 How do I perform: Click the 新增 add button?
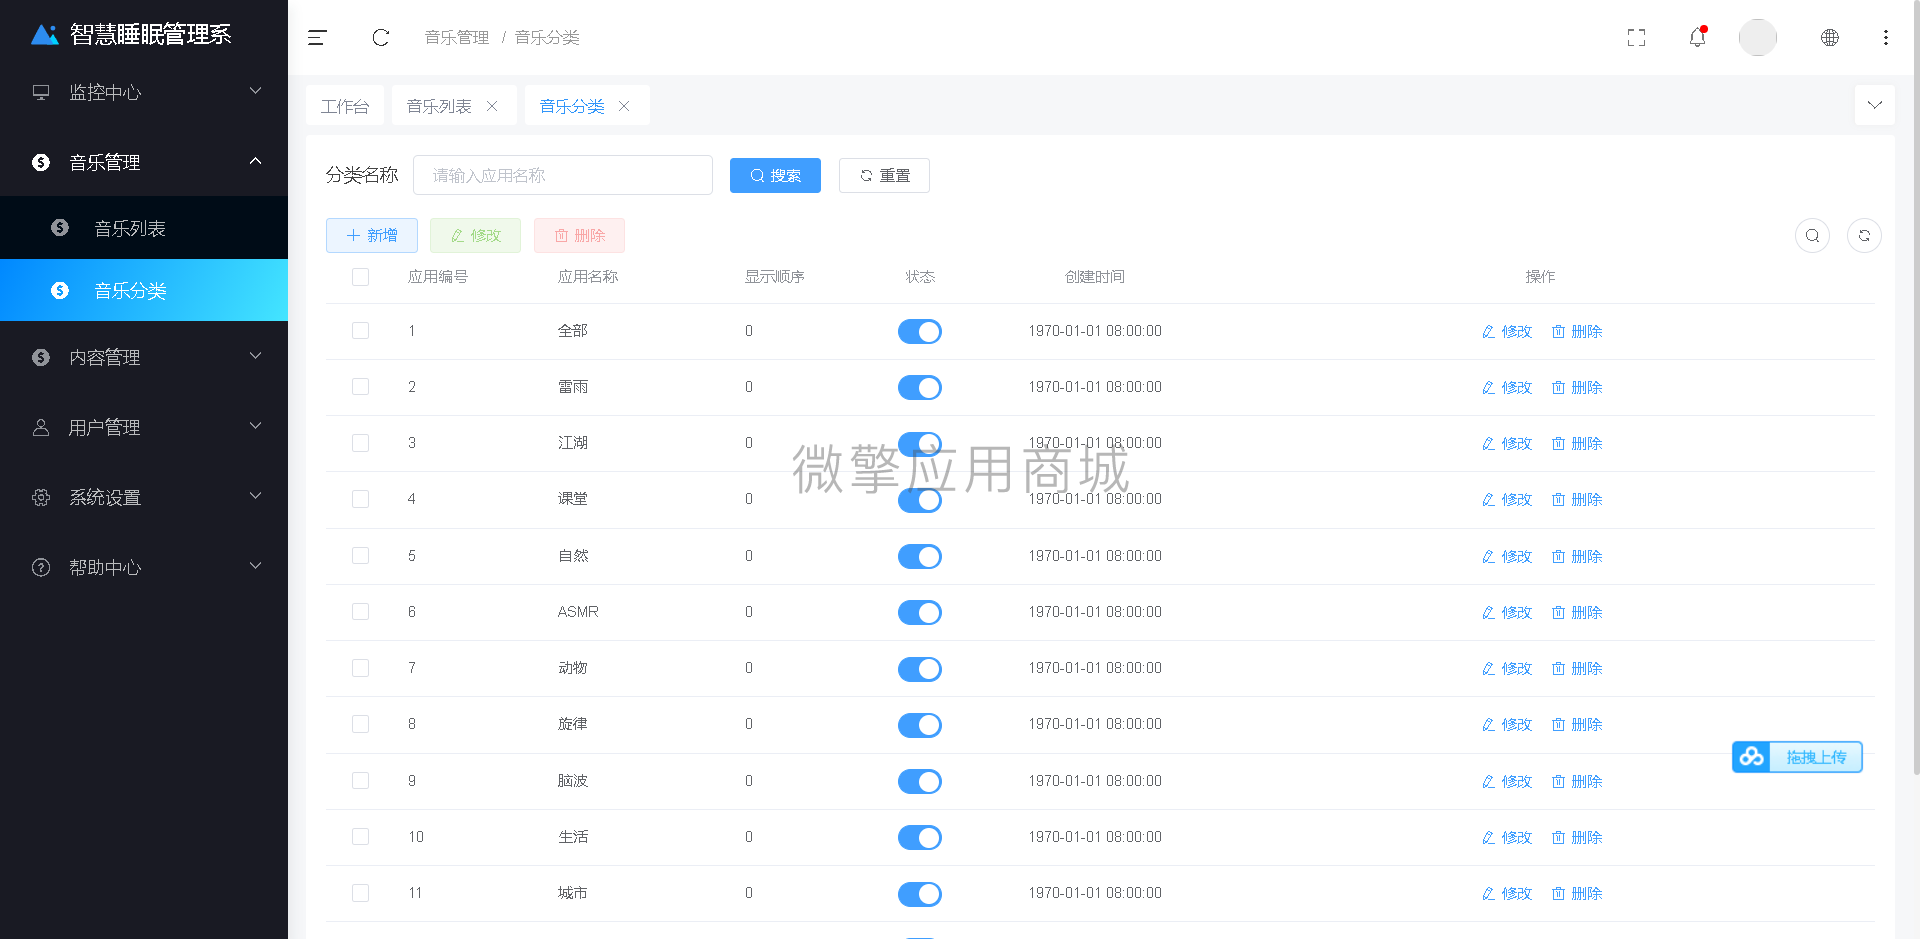372,236
